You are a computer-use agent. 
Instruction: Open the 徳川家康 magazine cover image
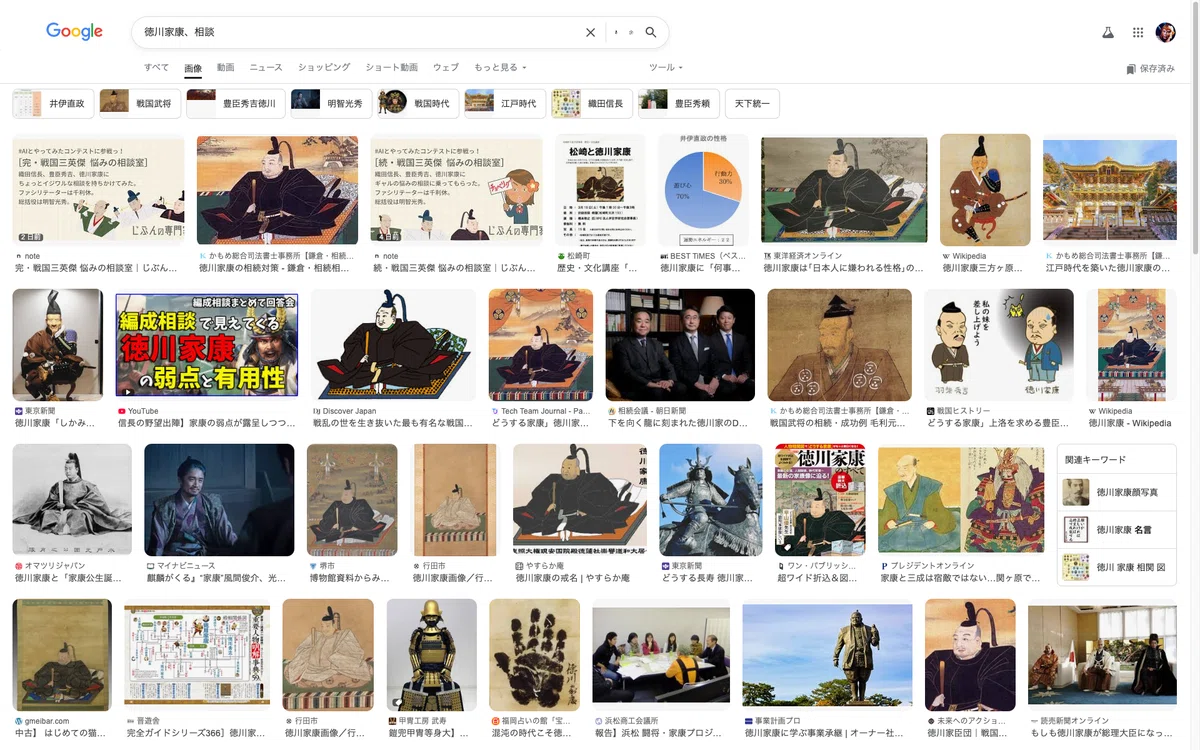coord(820,500)
